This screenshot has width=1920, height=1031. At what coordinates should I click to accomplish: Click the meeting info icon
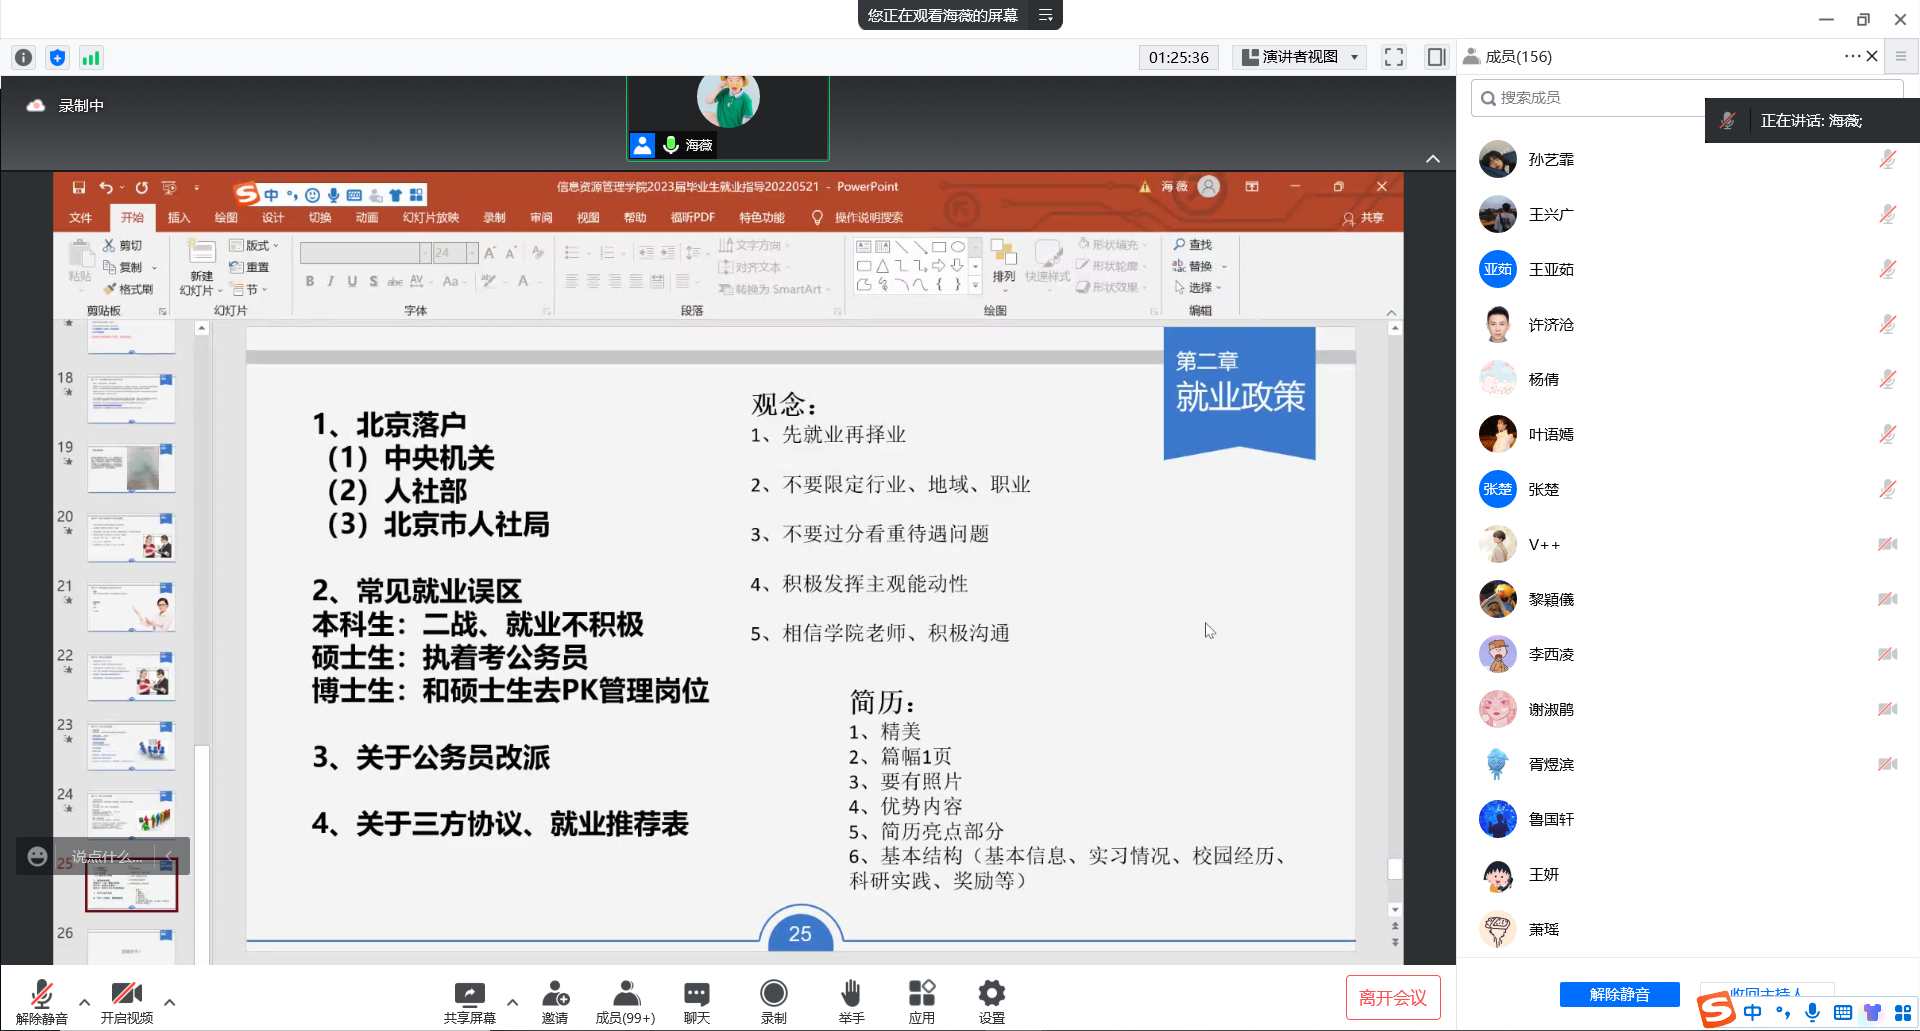point(24,58)
